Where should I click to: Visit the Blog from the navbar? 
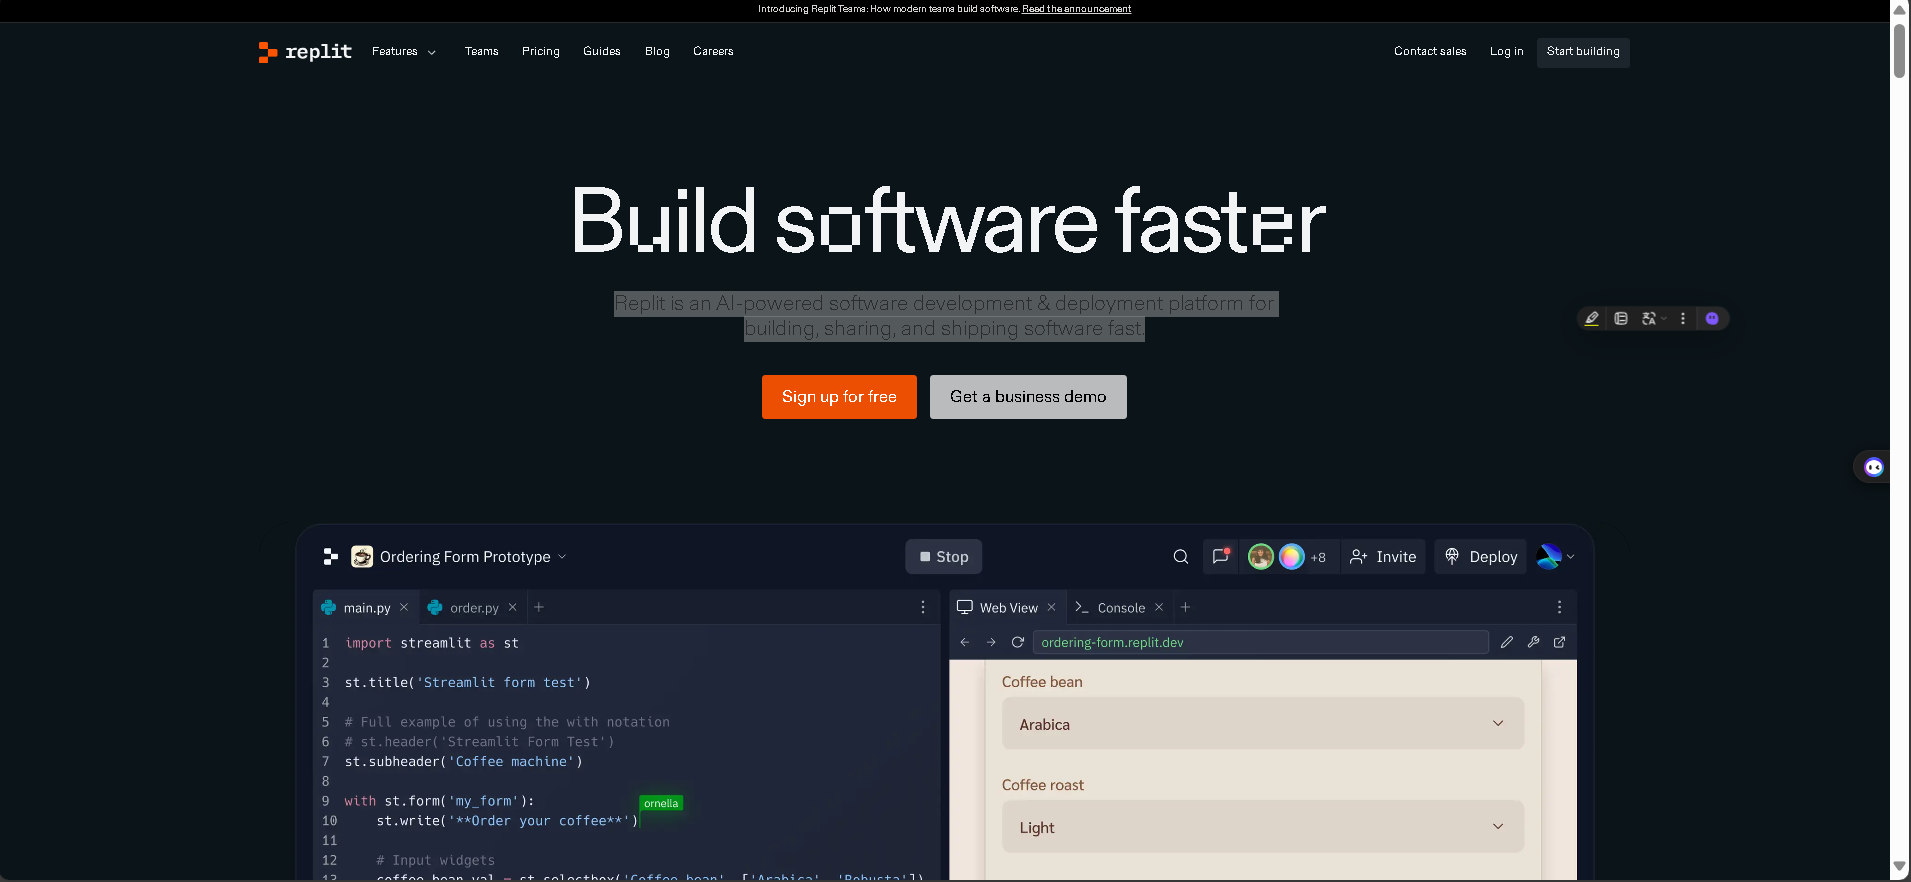coord(657,52)
